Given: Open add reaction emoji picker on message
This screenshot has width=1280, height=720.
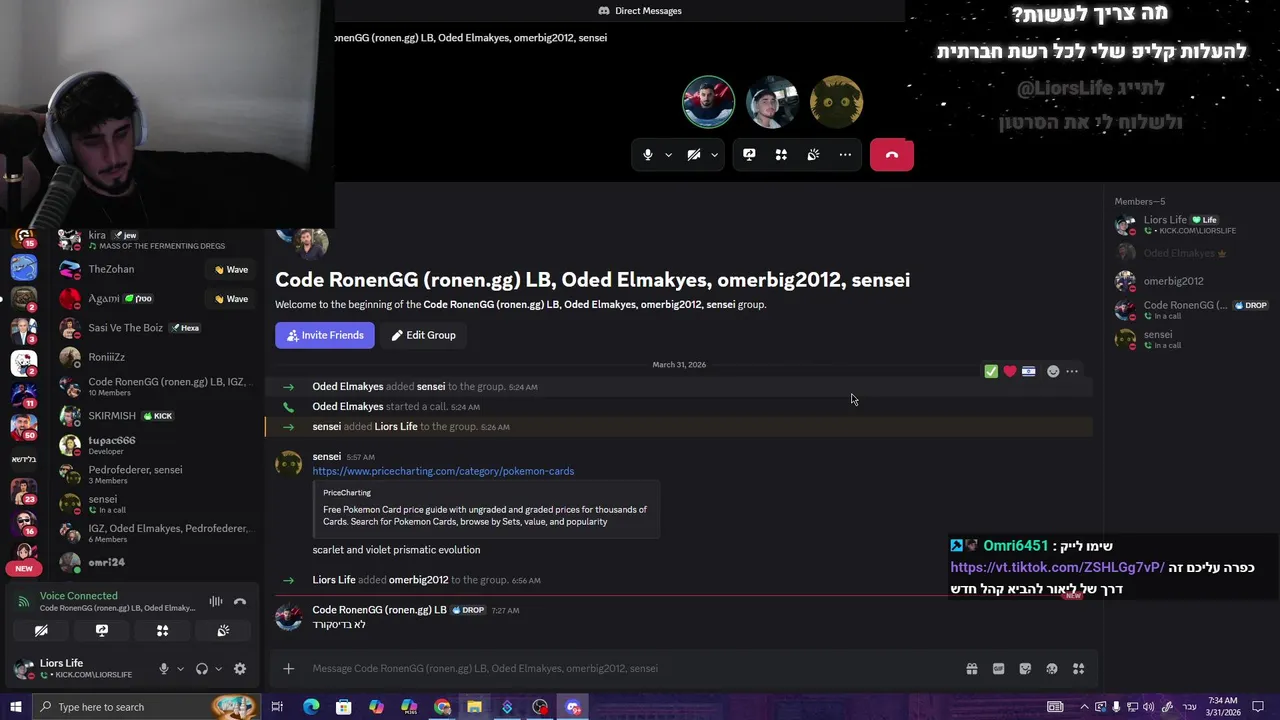Looking at the screenshot, I should pos(1053,371).
